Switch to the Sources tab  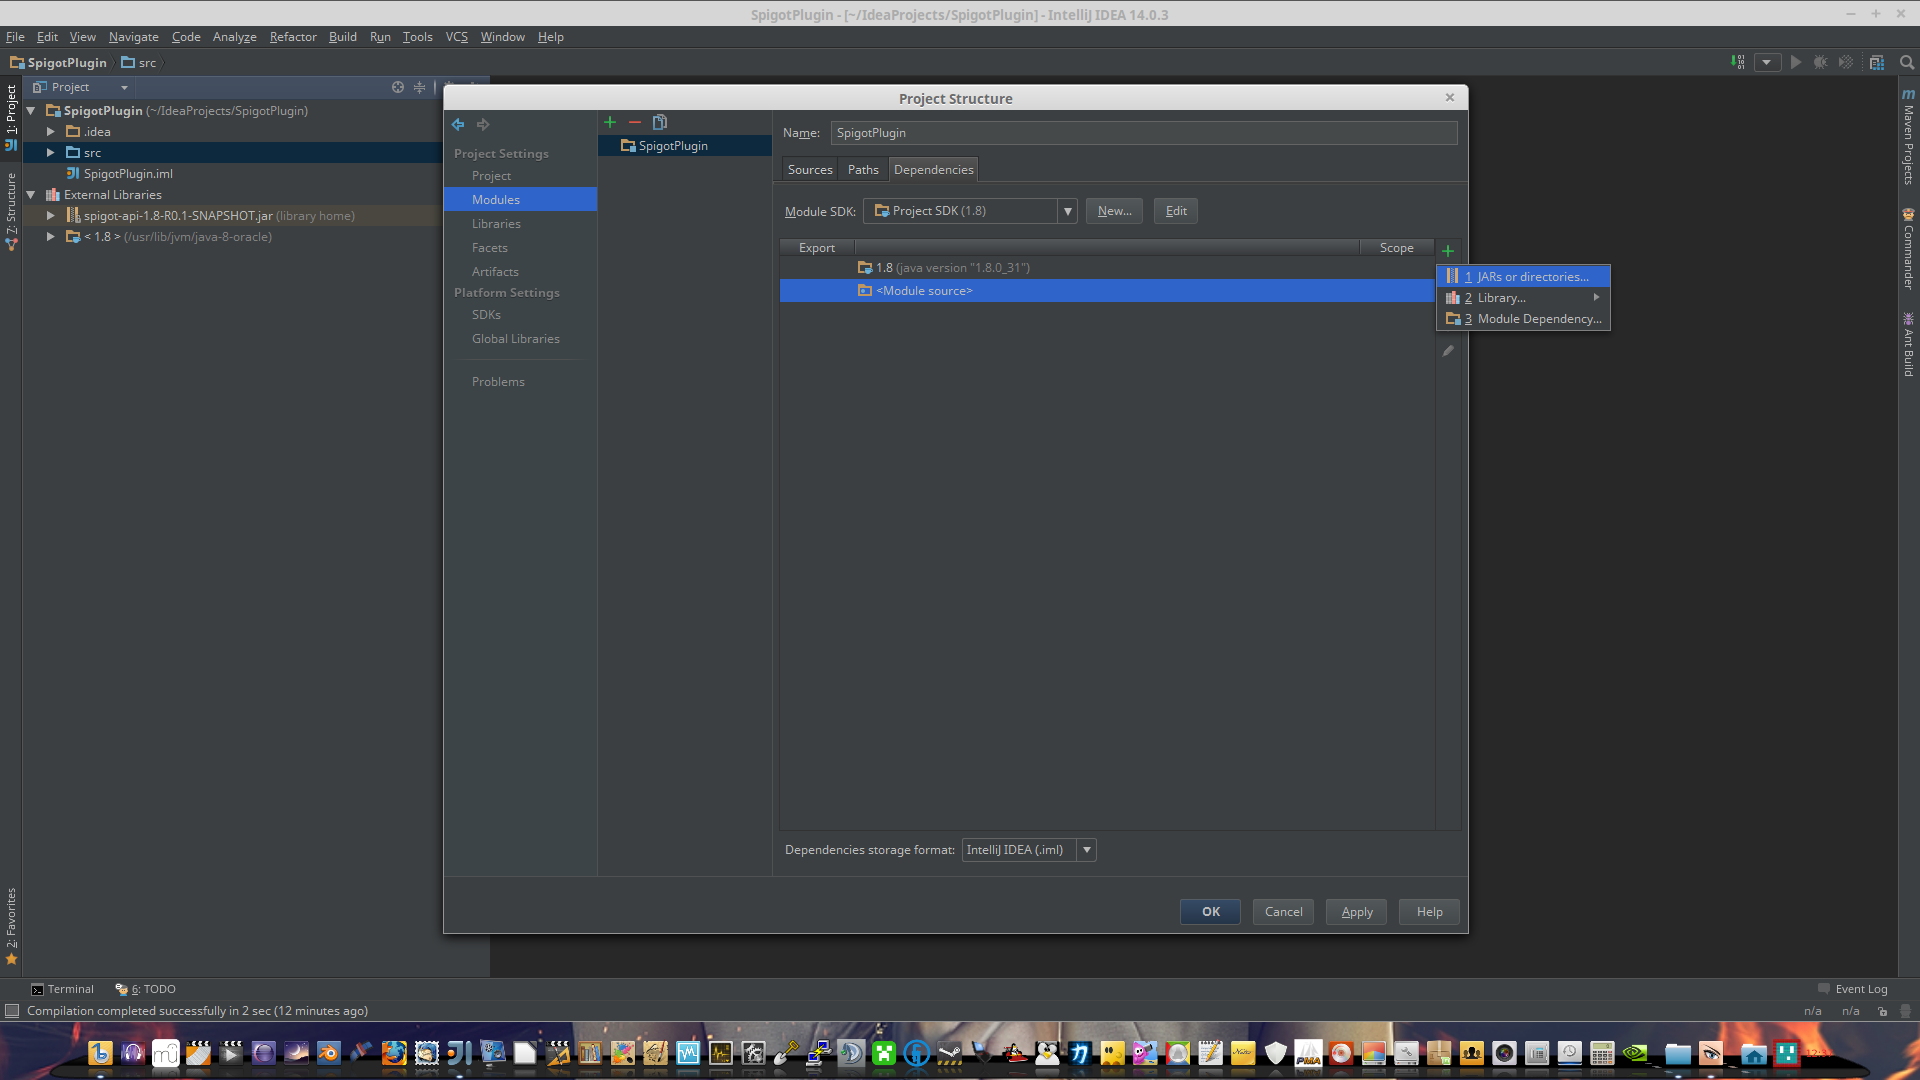[809, 169]
